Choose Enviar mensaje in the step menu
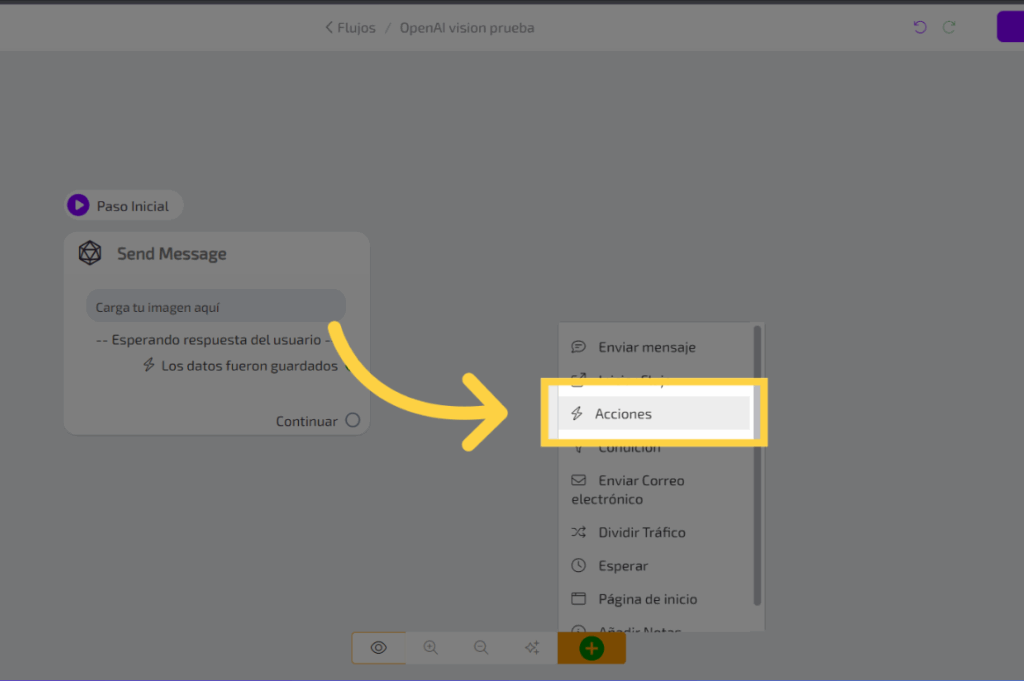 point(646,347)
